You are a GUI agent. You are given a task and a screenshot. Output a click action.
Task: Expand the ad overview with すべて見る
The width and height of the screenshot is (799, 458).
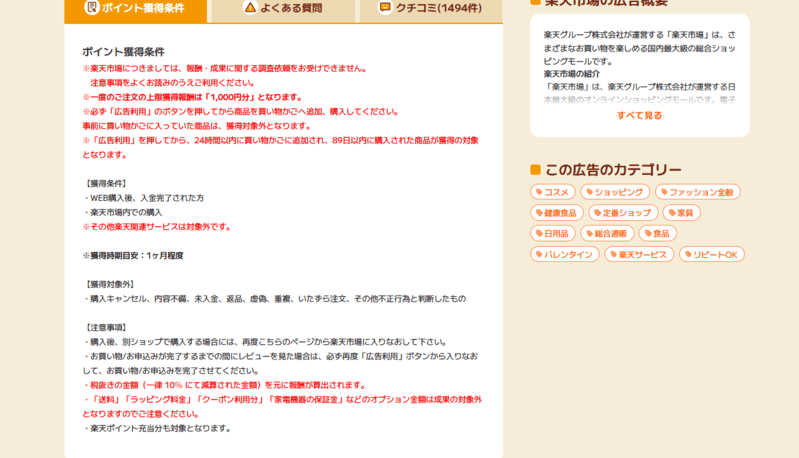(x=639, y=116)
